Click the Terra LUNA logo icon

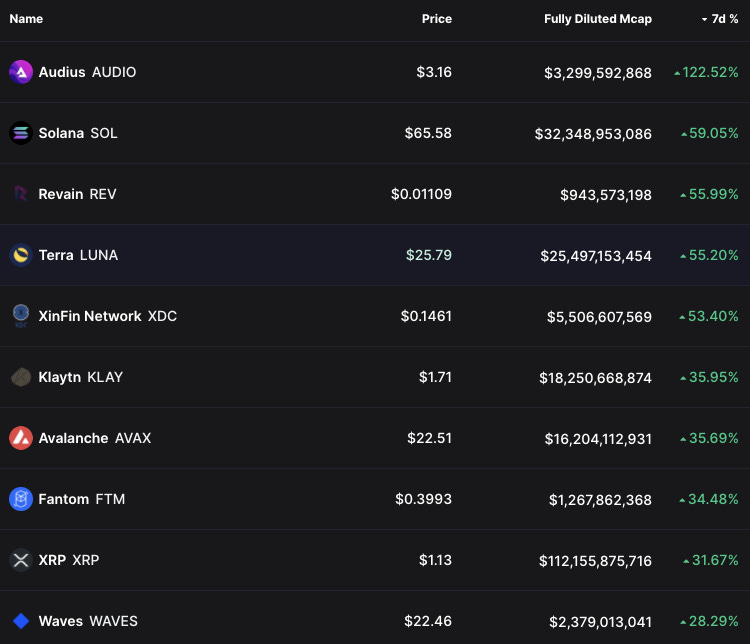(21, 255)
